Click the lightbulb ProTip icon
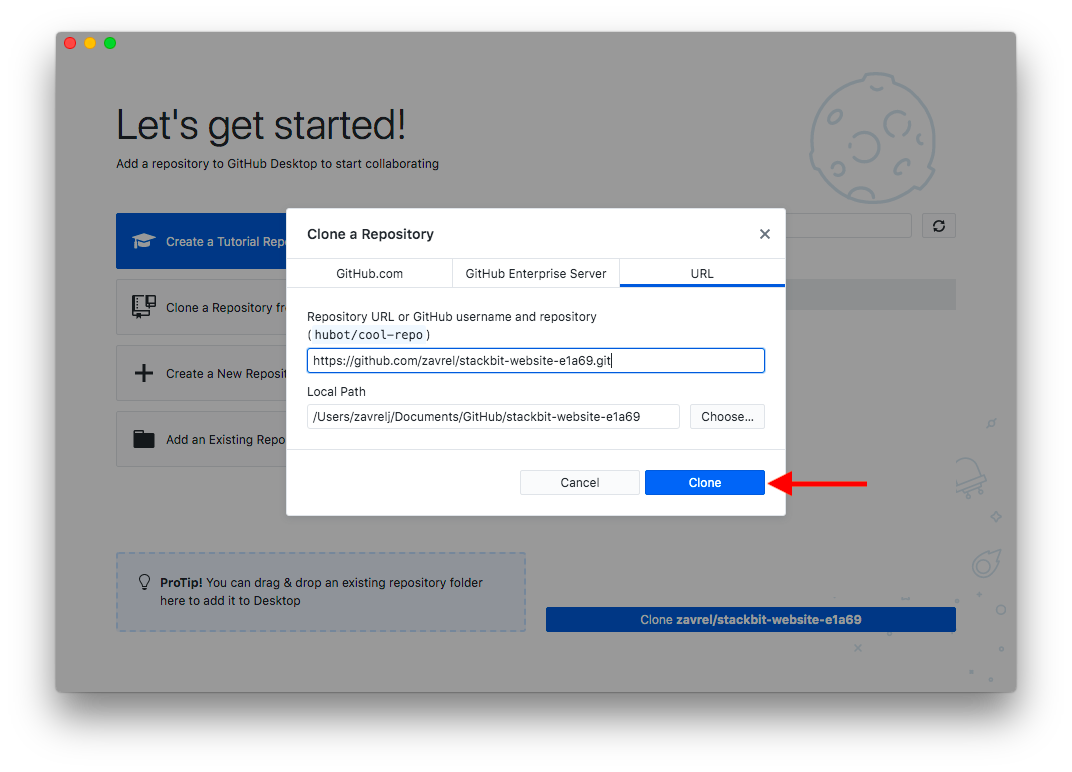This screenshot has width=1072, height=772. coord(144,582)
